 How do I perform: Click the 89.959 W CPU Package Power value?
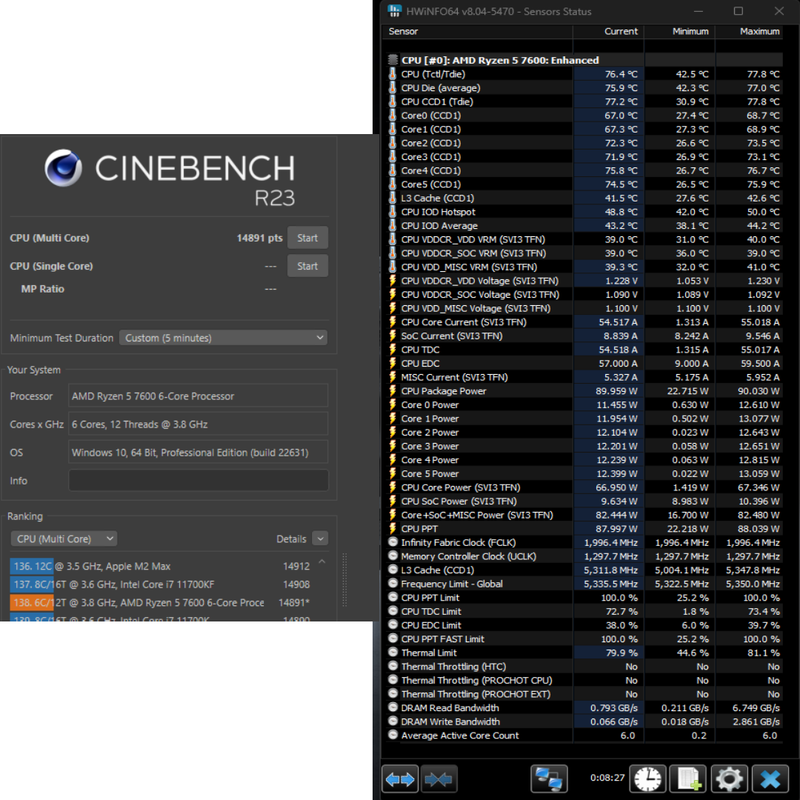pyautogui.click(x=616, y=391)
